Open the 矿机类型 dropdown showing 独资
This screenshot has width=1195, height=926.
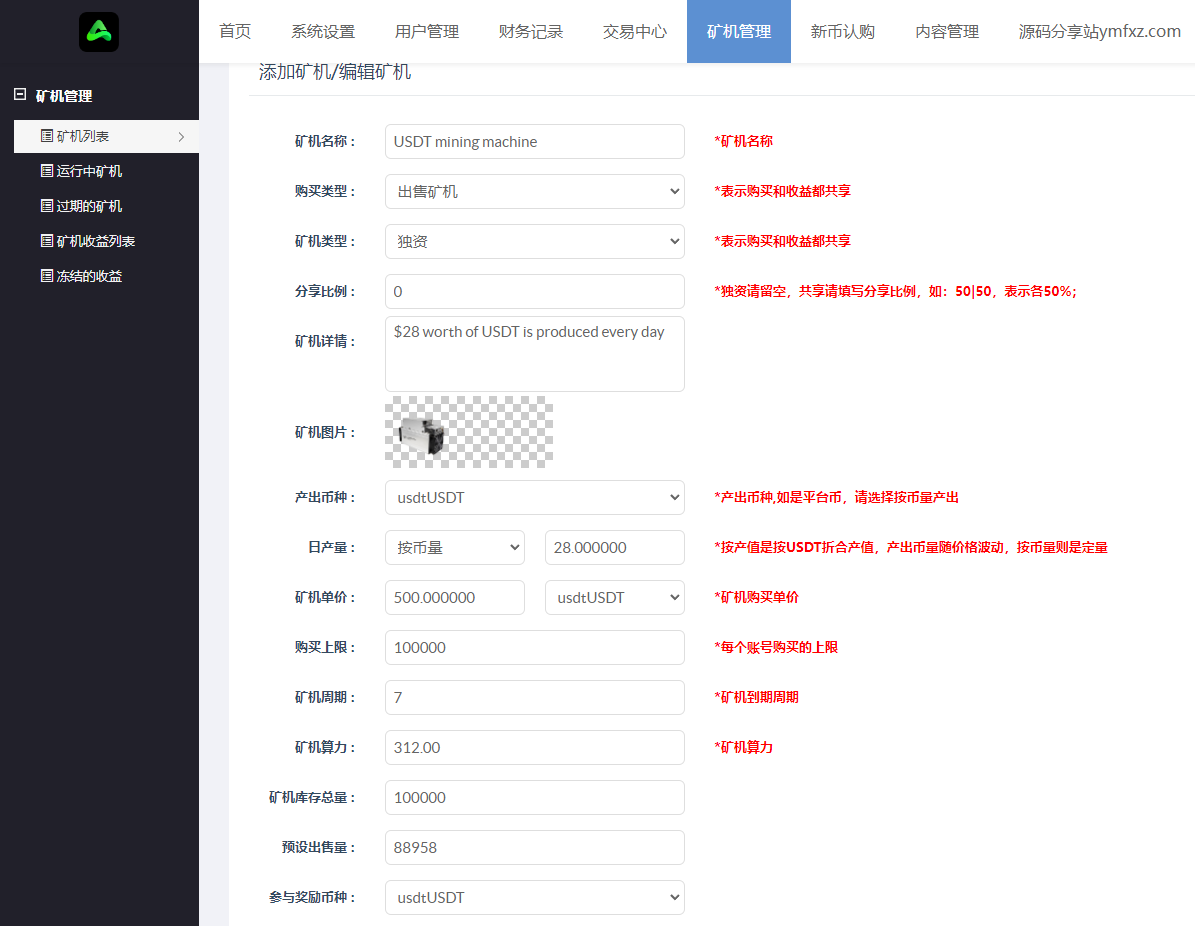(x=534, y=241)
